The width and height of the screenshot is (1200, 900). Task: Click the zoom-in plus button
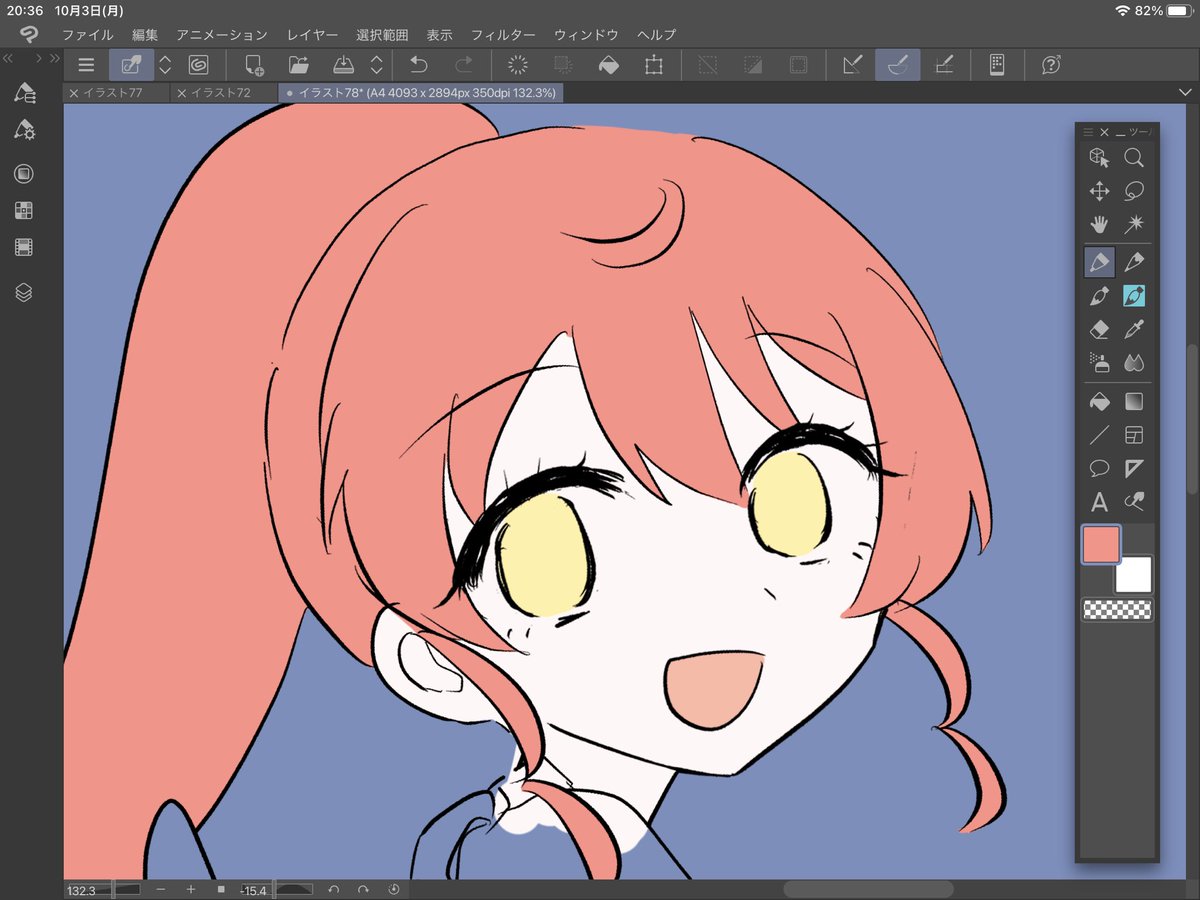191,889
